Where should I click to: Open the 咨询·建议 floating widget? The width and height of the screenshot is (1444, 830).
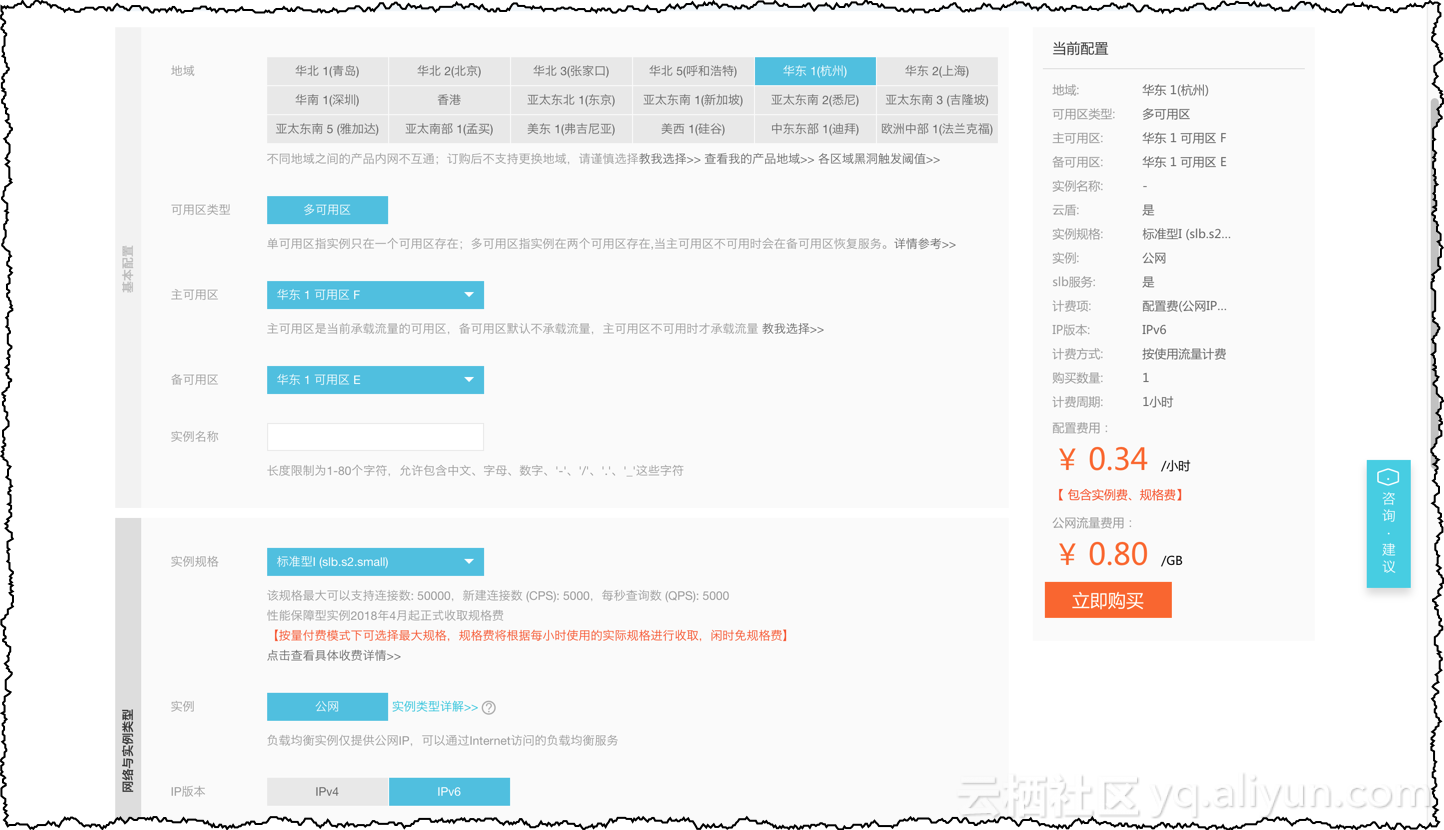pos(1388,524)
